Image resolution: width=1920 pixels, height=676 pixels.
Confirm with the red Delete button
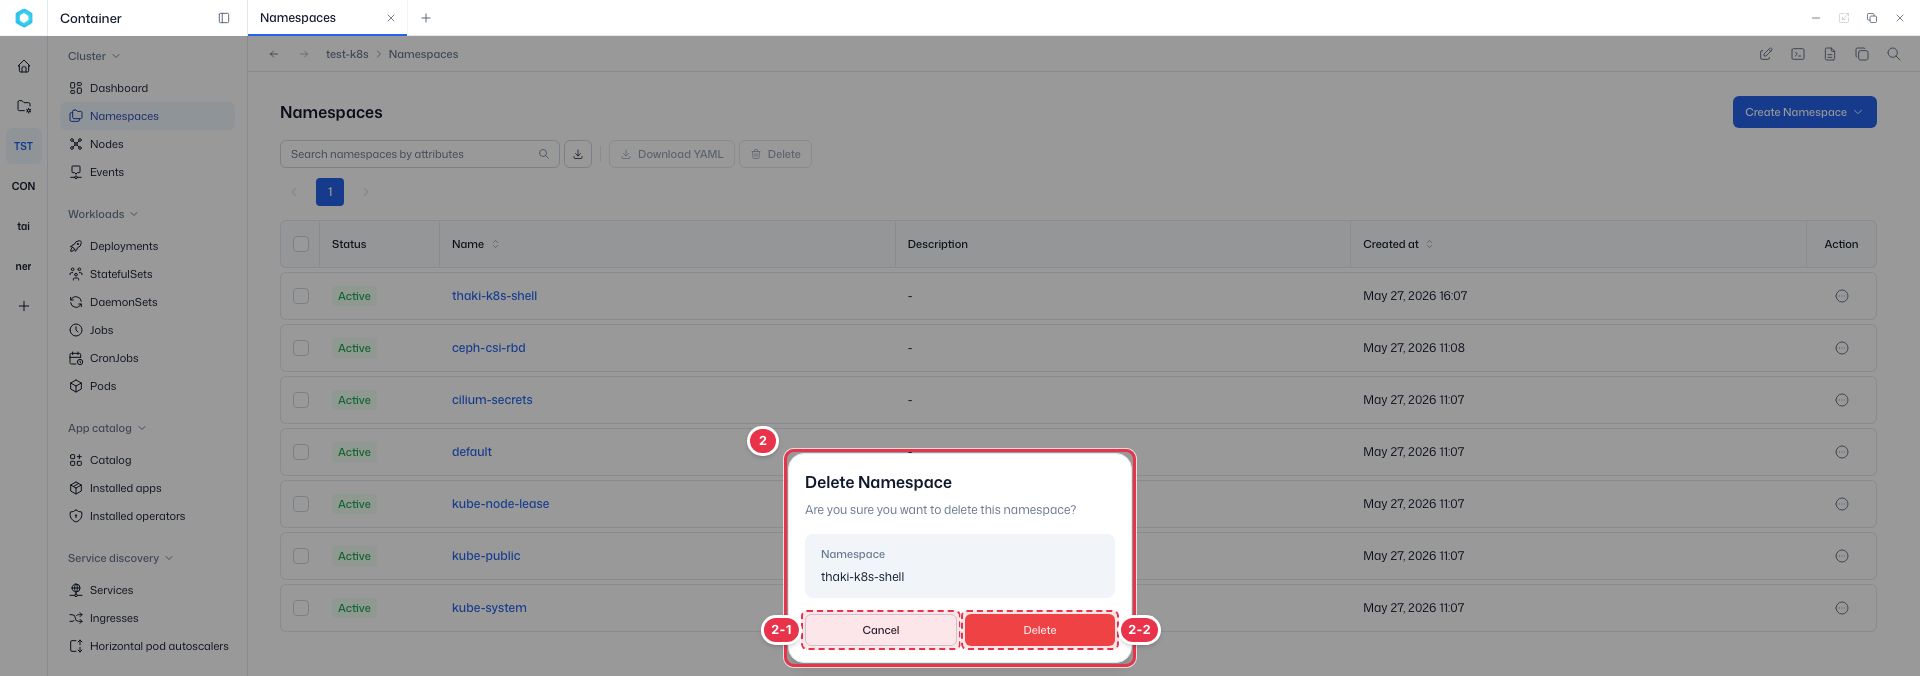[1040, 630]
